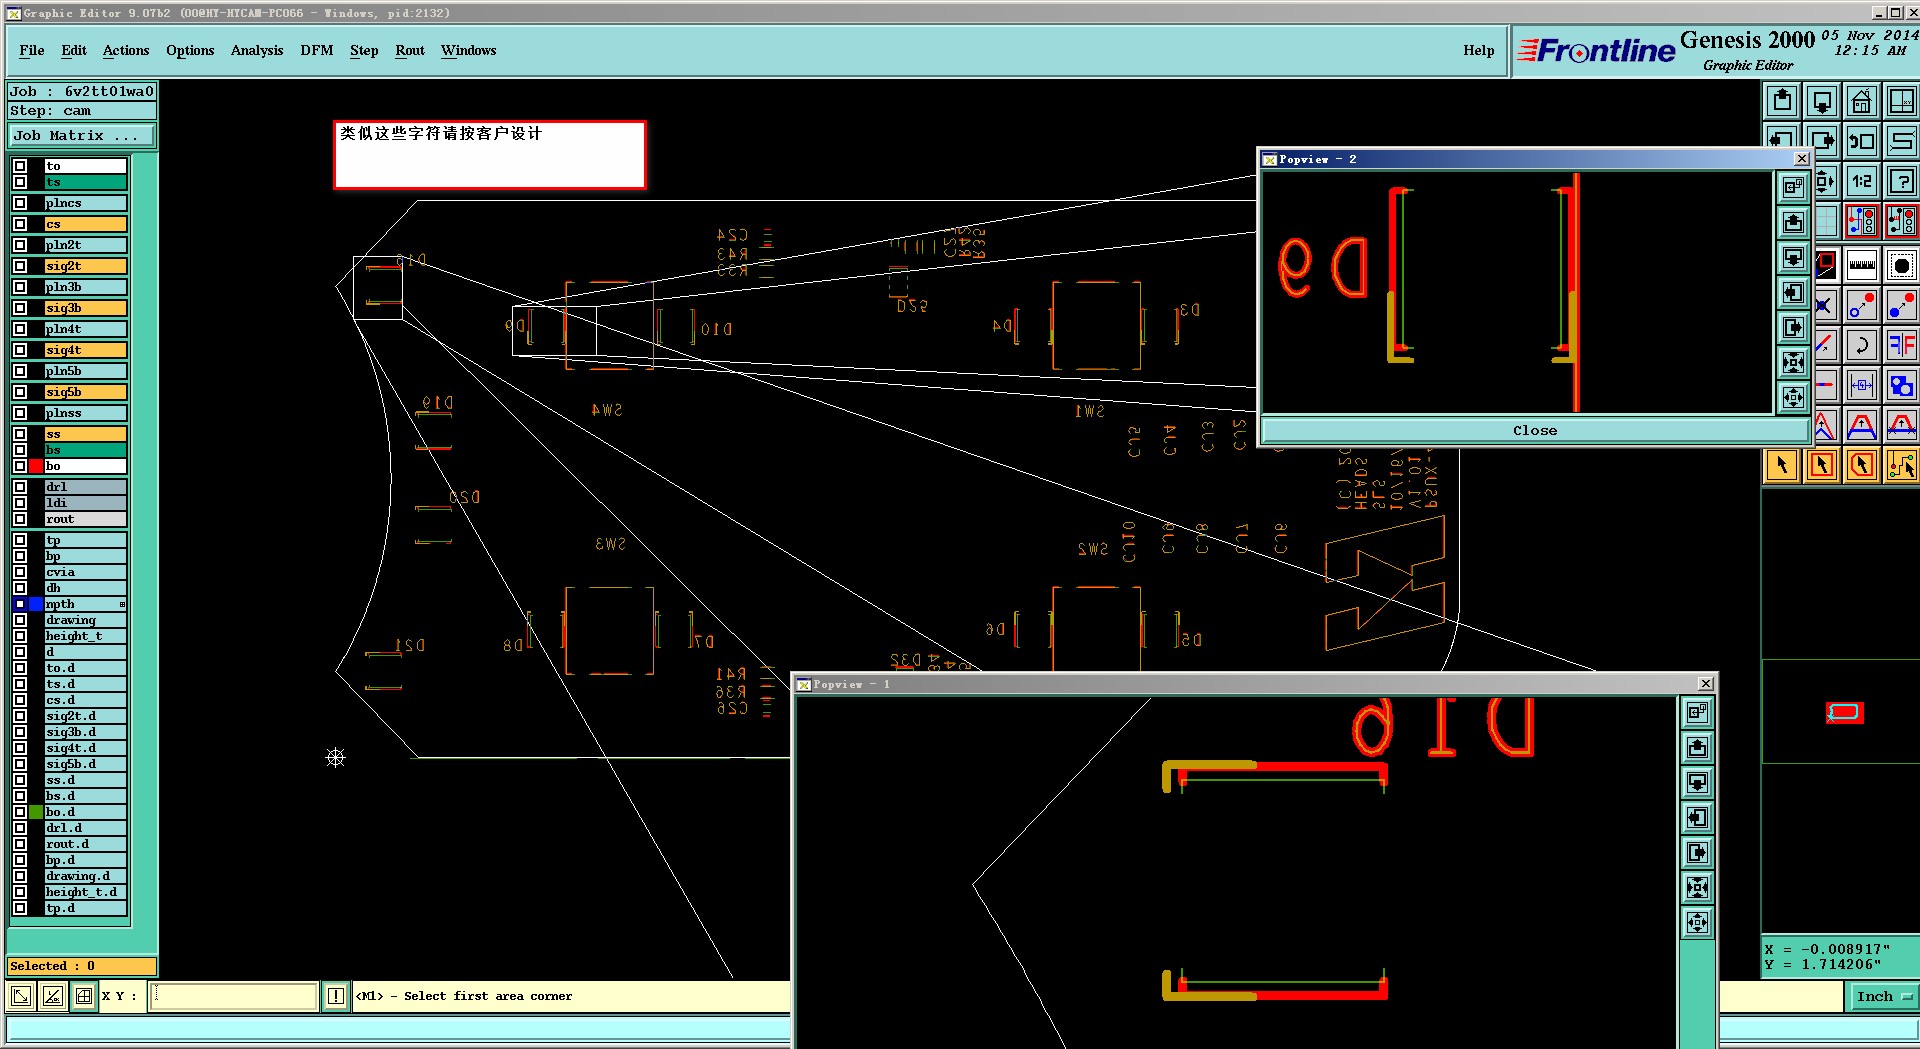Toggle the checkbox for layer pln4t
Viewport: 1920px width, 1049px height.
click(20, 329)
